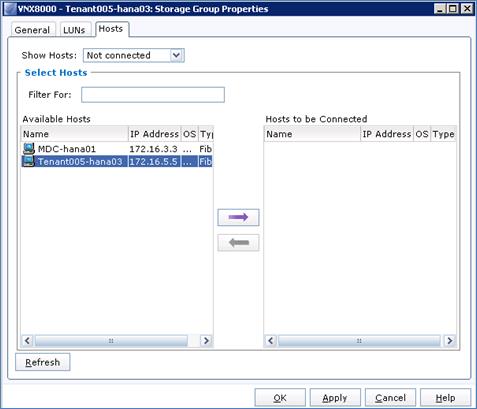Sort Hosts to be Connected by IP Address header

pyautogui.click(x=387, y=134)
